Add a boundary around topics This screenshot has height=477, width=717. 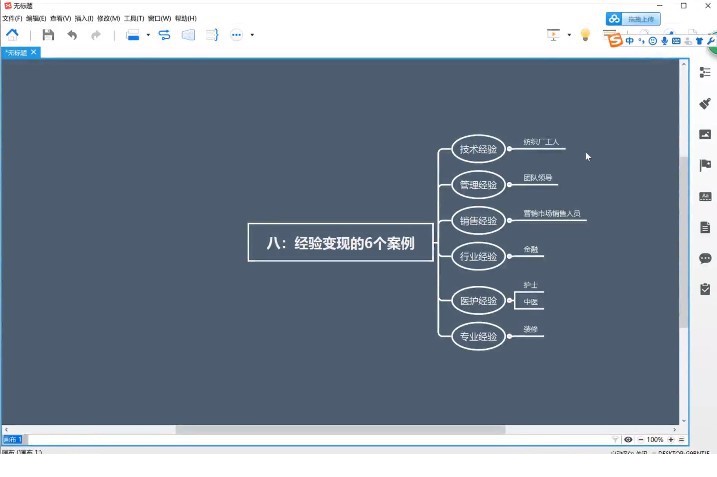(x=188, y=35)
